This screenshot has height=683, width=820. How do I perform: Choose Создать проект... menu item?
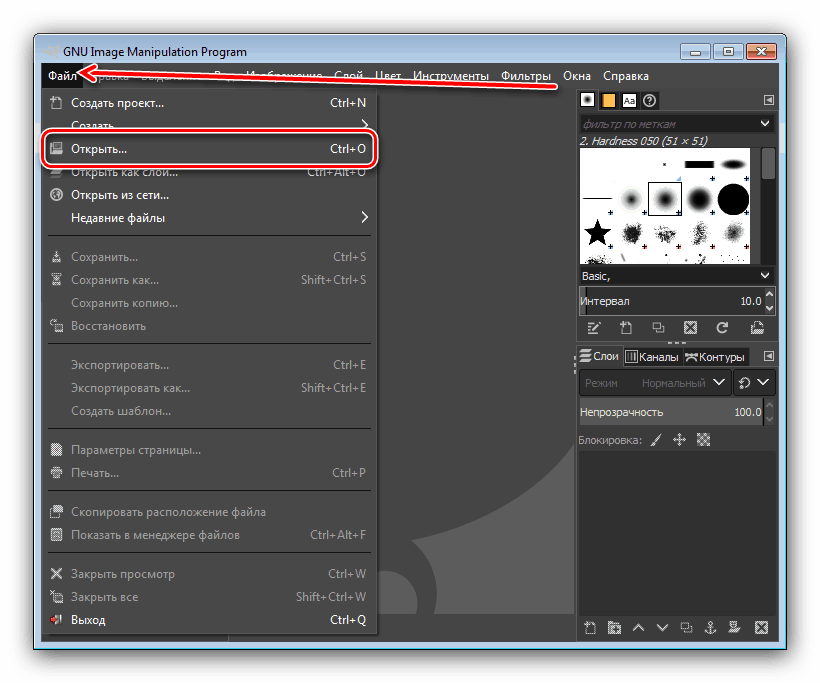coord(209,103)
